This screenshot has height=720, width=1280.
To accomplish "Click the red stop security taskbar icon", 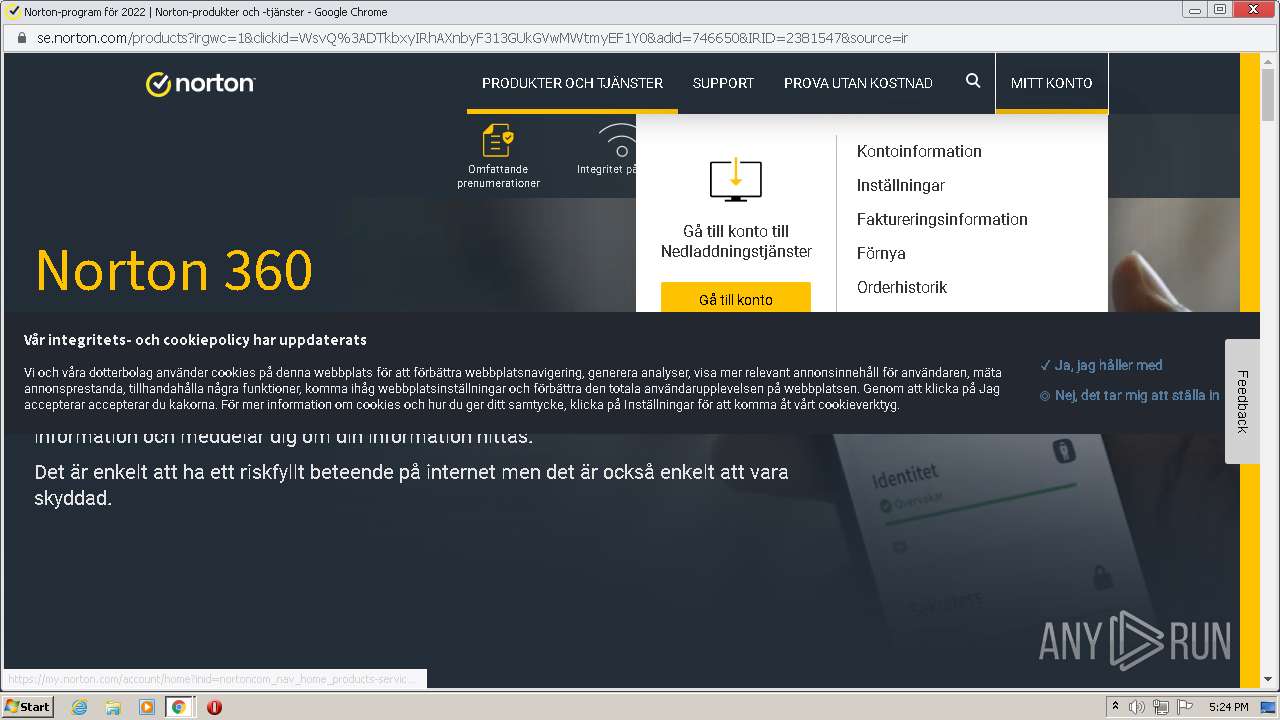I will coord(214,707).
